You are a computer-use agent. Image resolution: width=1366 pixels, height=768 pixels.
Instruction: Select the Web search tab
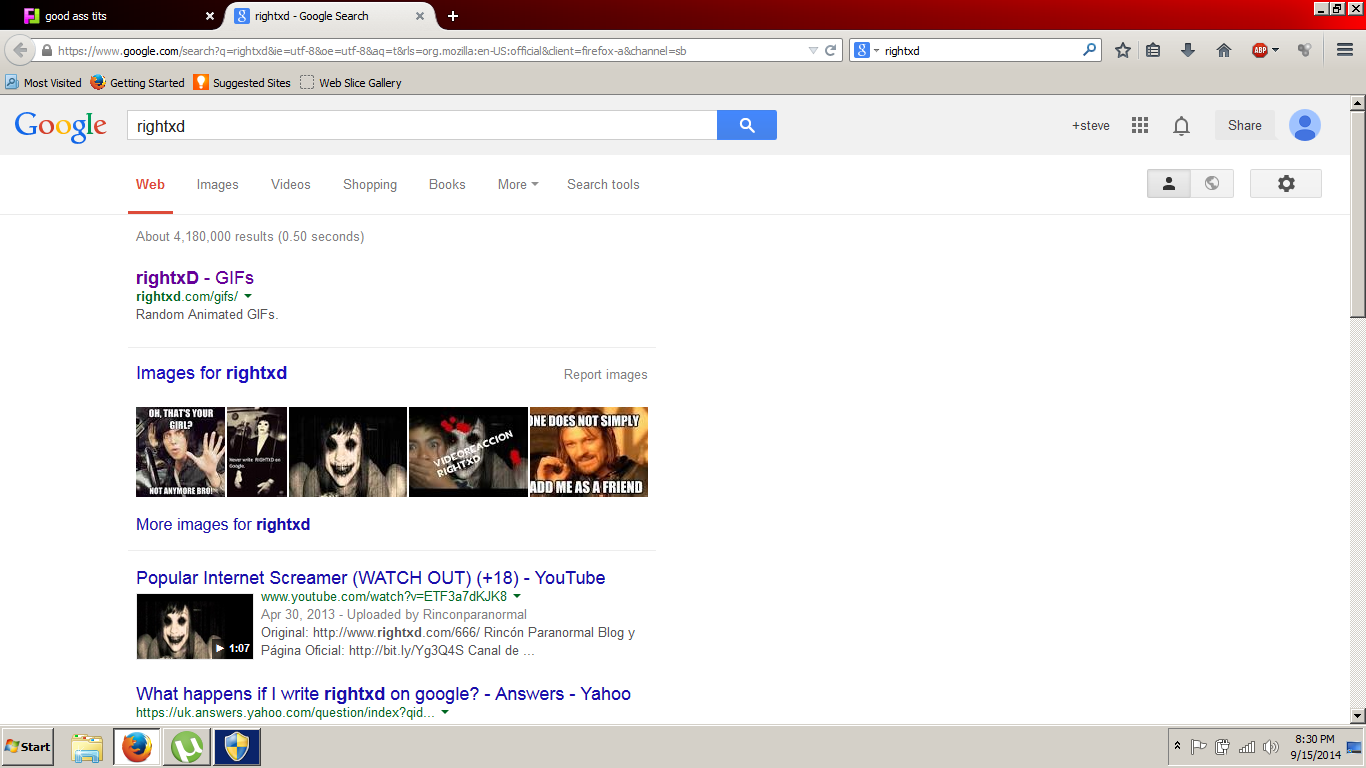(150, 184)
